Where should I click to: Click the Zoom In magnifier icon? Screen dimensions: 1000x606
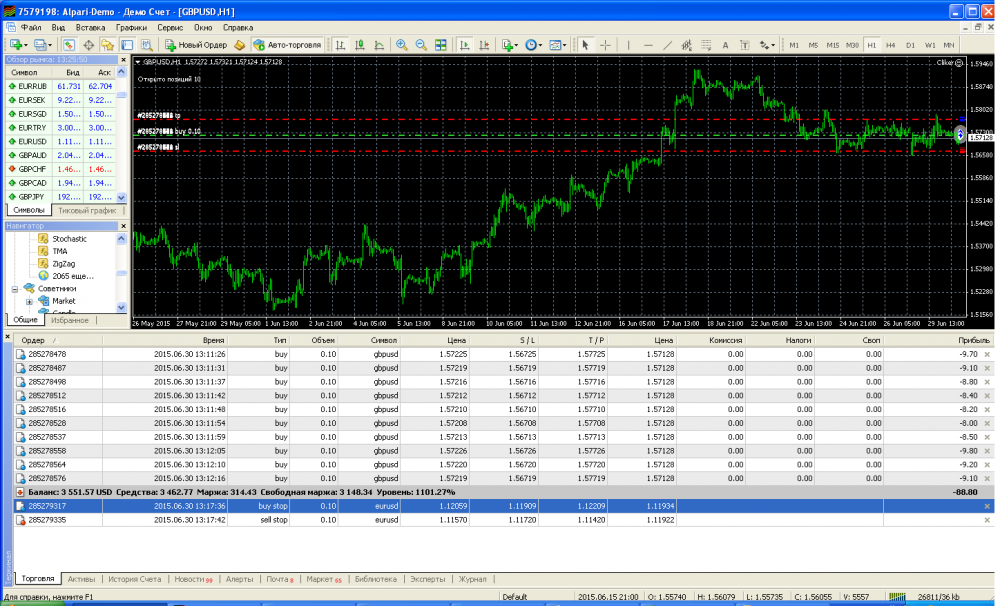pyautogui.click(x=402, y=45)
